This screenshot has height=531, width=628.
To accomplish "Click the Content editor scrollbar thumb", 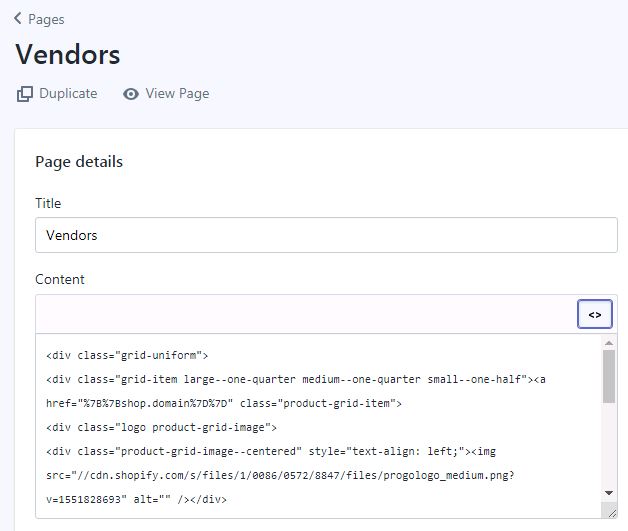I will coord(609,378).
